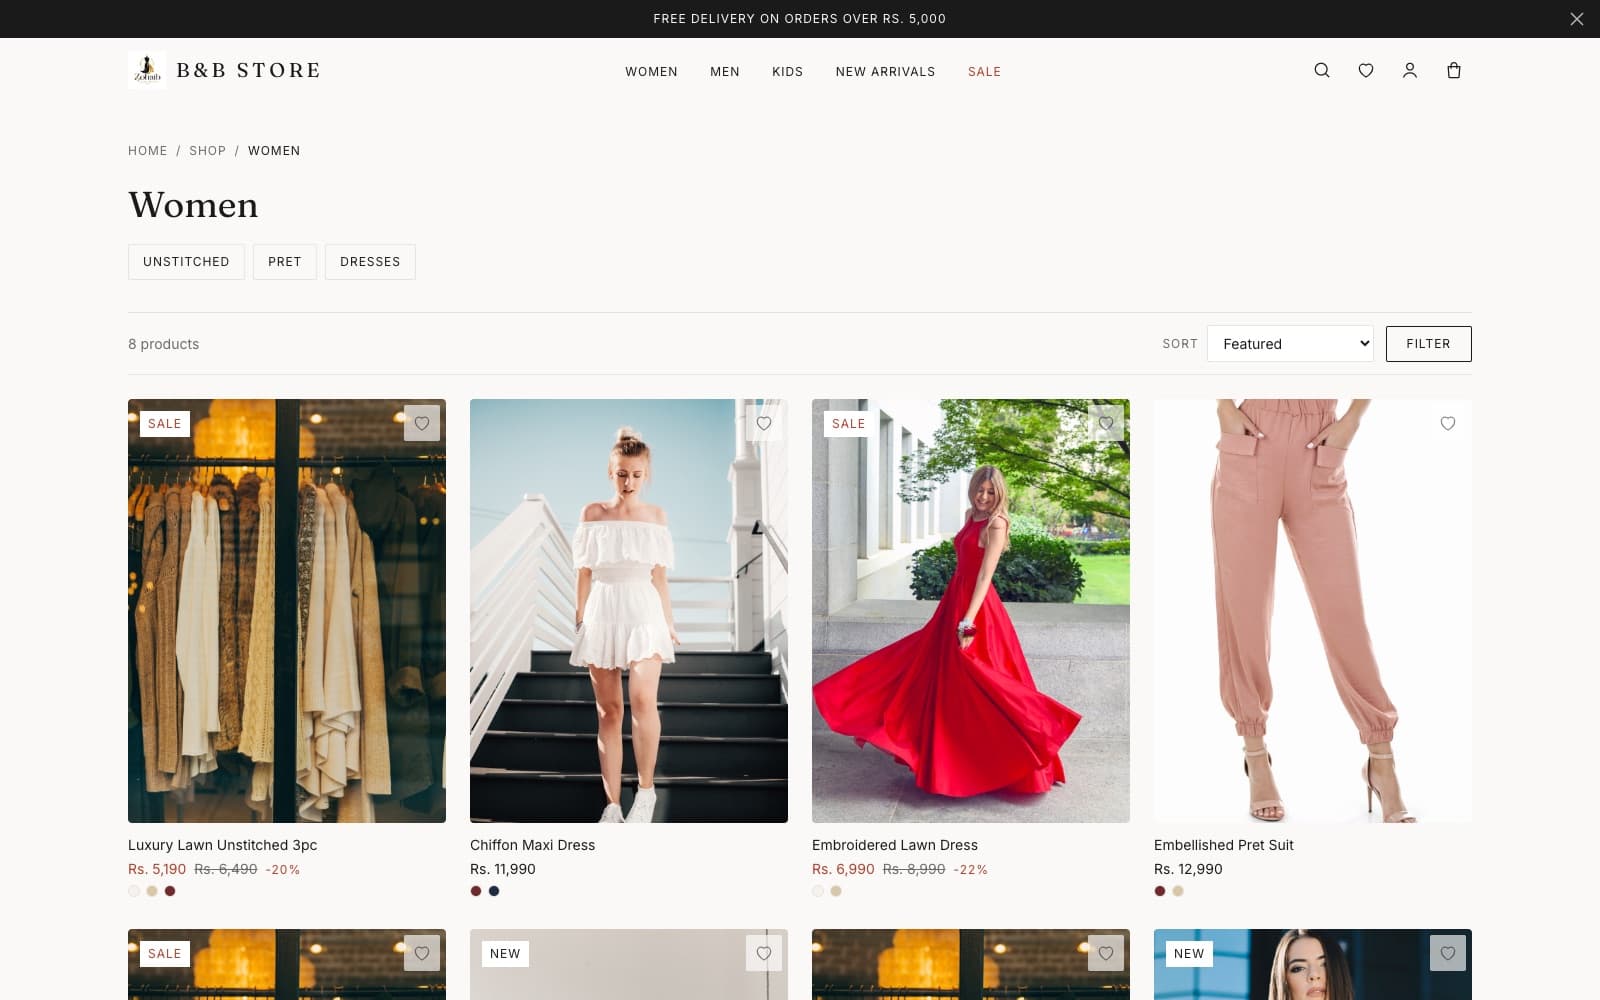1600x1000 pixels.
Task: Click the Rs. 5,190 sale price
Action: [157, 869]
